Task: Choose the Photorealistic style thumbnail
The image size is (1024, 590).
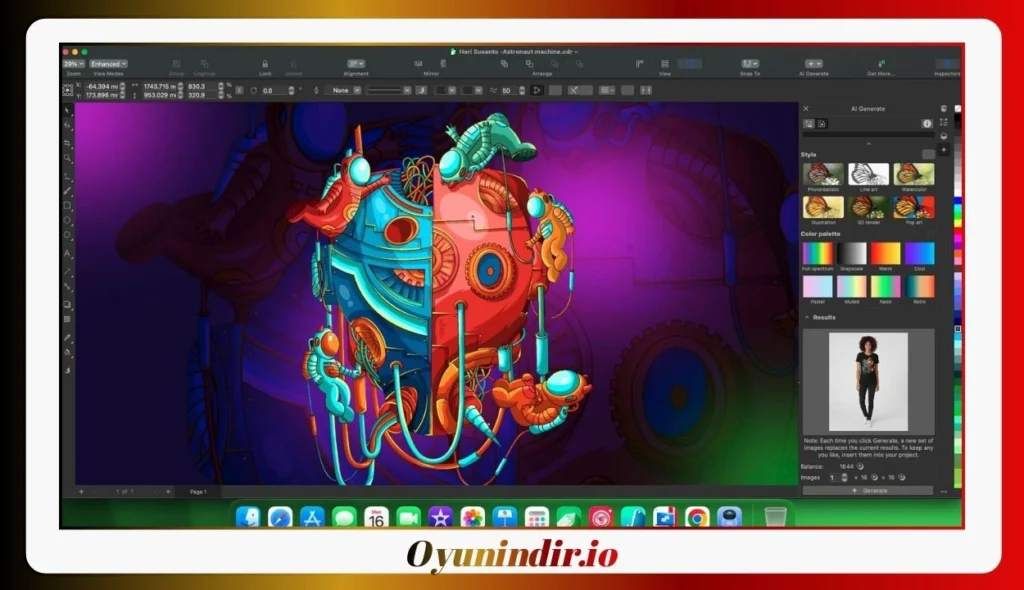Action: [823, 174]
